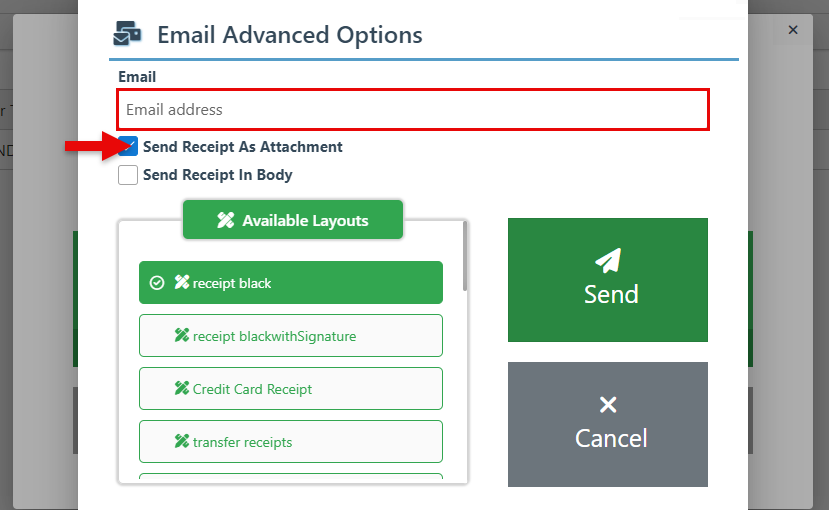
Task: Close the background dialog with top-right X
Action: pos(793,30)
